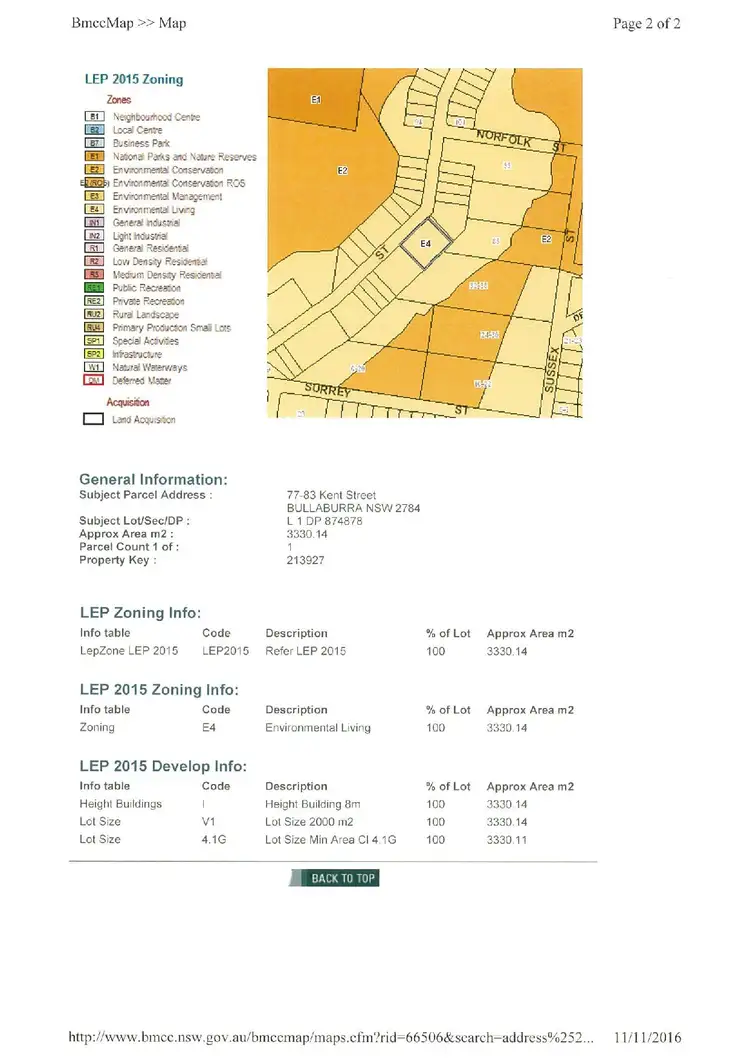Select the E4 Environmental Living legend swatch
The width and height of the screenshot is (750, 1060).
pyautogui.click(x=94, y=210)
